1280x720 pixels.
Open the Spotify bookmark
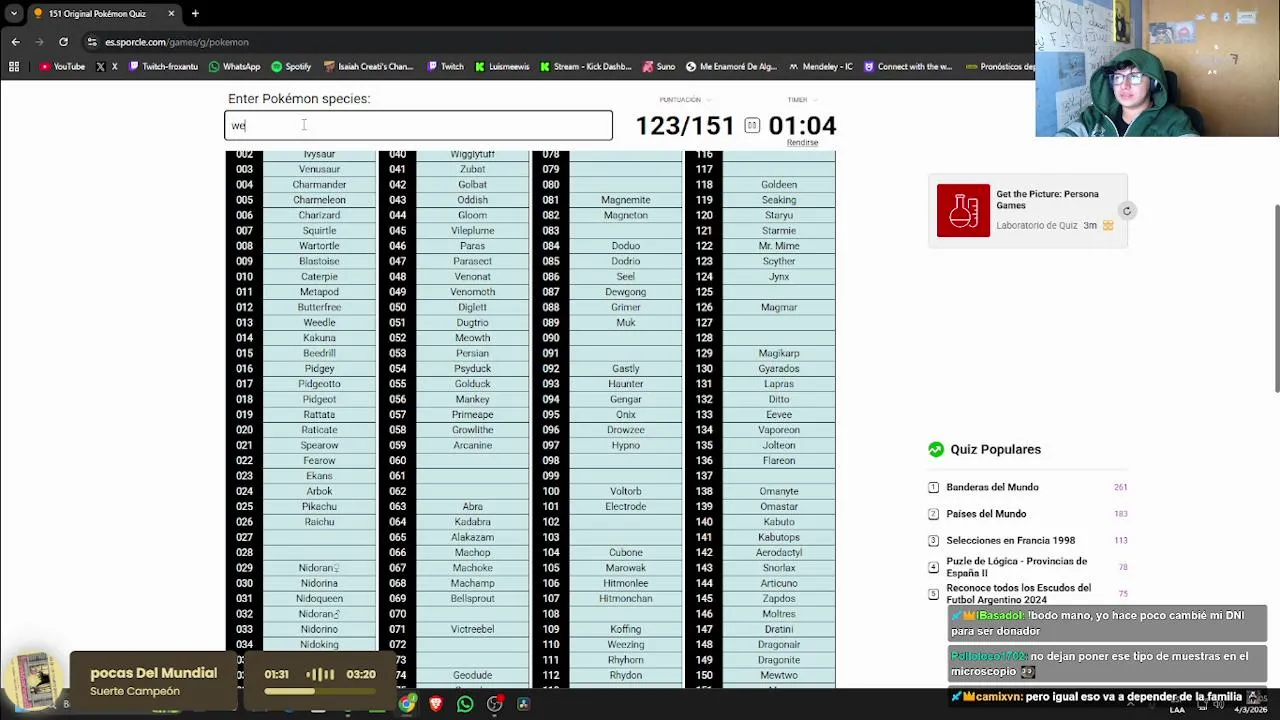click(x=291, y=67)
